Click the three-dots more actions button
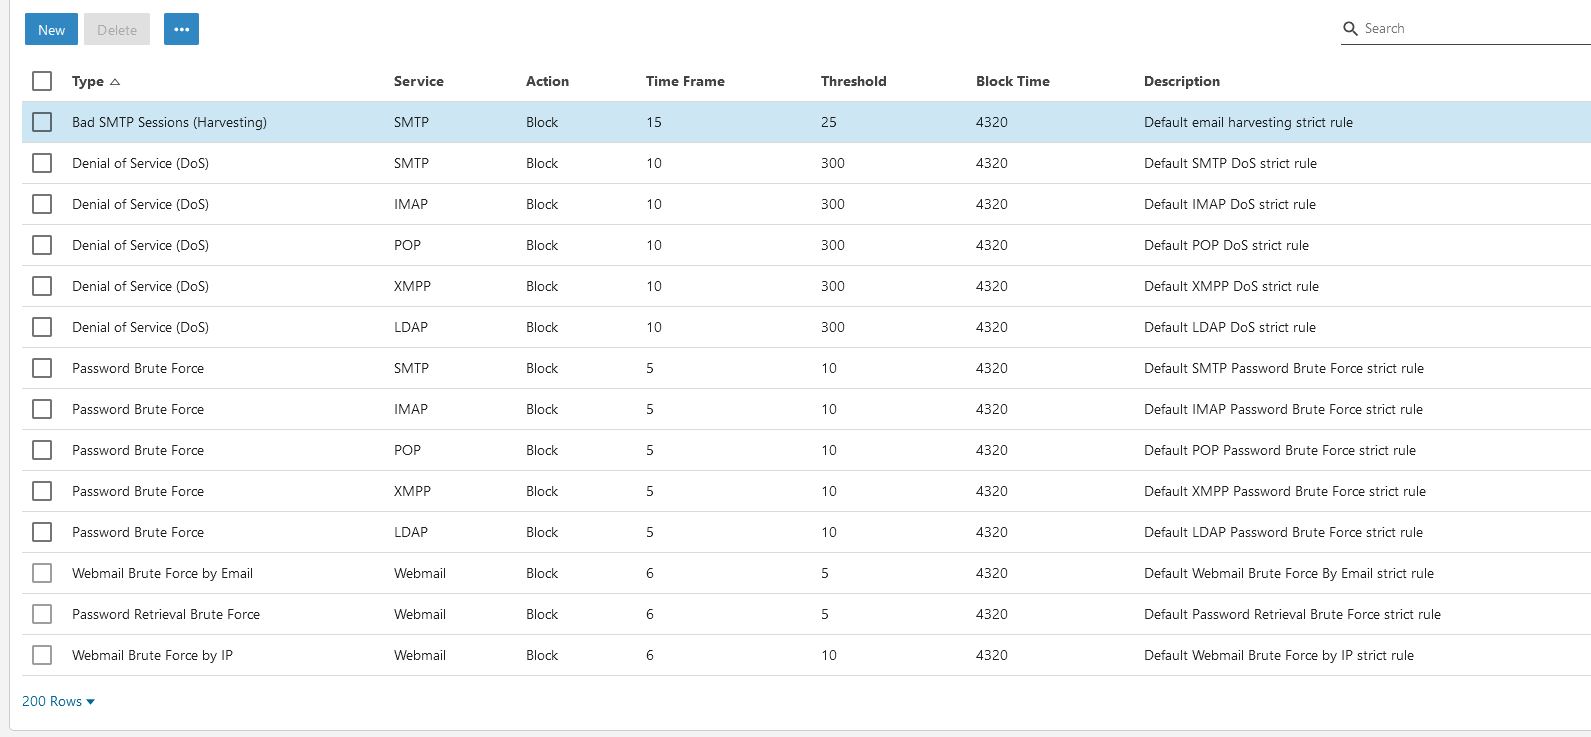 [x=181, y=30]
